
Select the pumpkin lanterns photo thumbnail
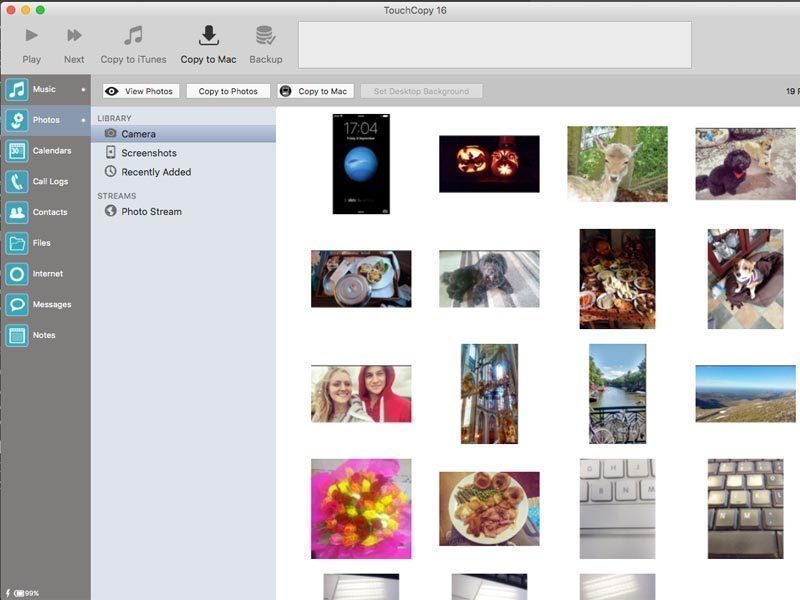pyautogui.click(x=489, y=164)
